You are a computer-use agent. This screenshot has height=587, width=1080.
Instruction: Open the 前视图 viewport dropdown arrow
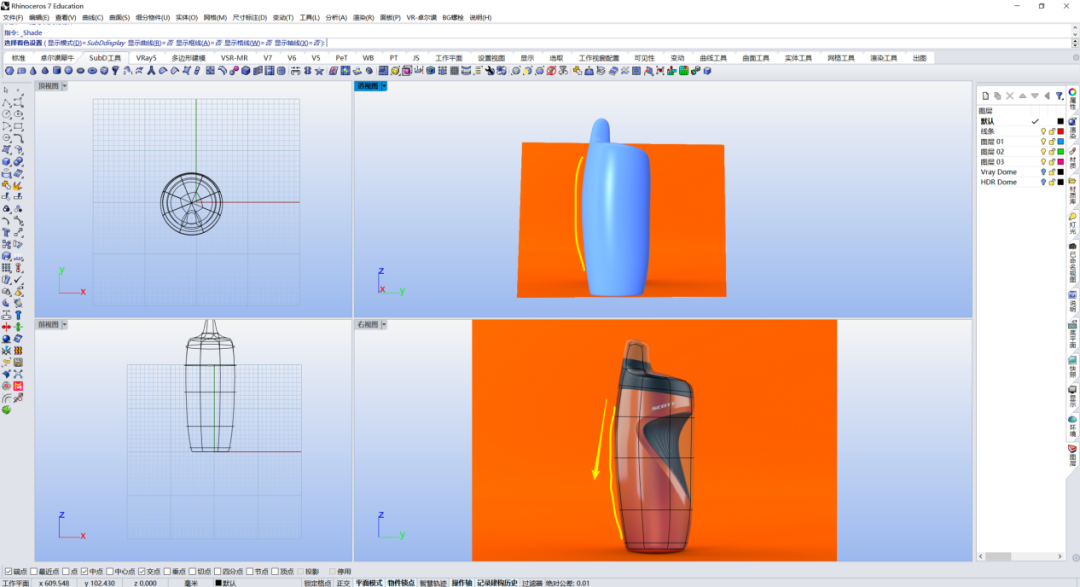[64, 325]
